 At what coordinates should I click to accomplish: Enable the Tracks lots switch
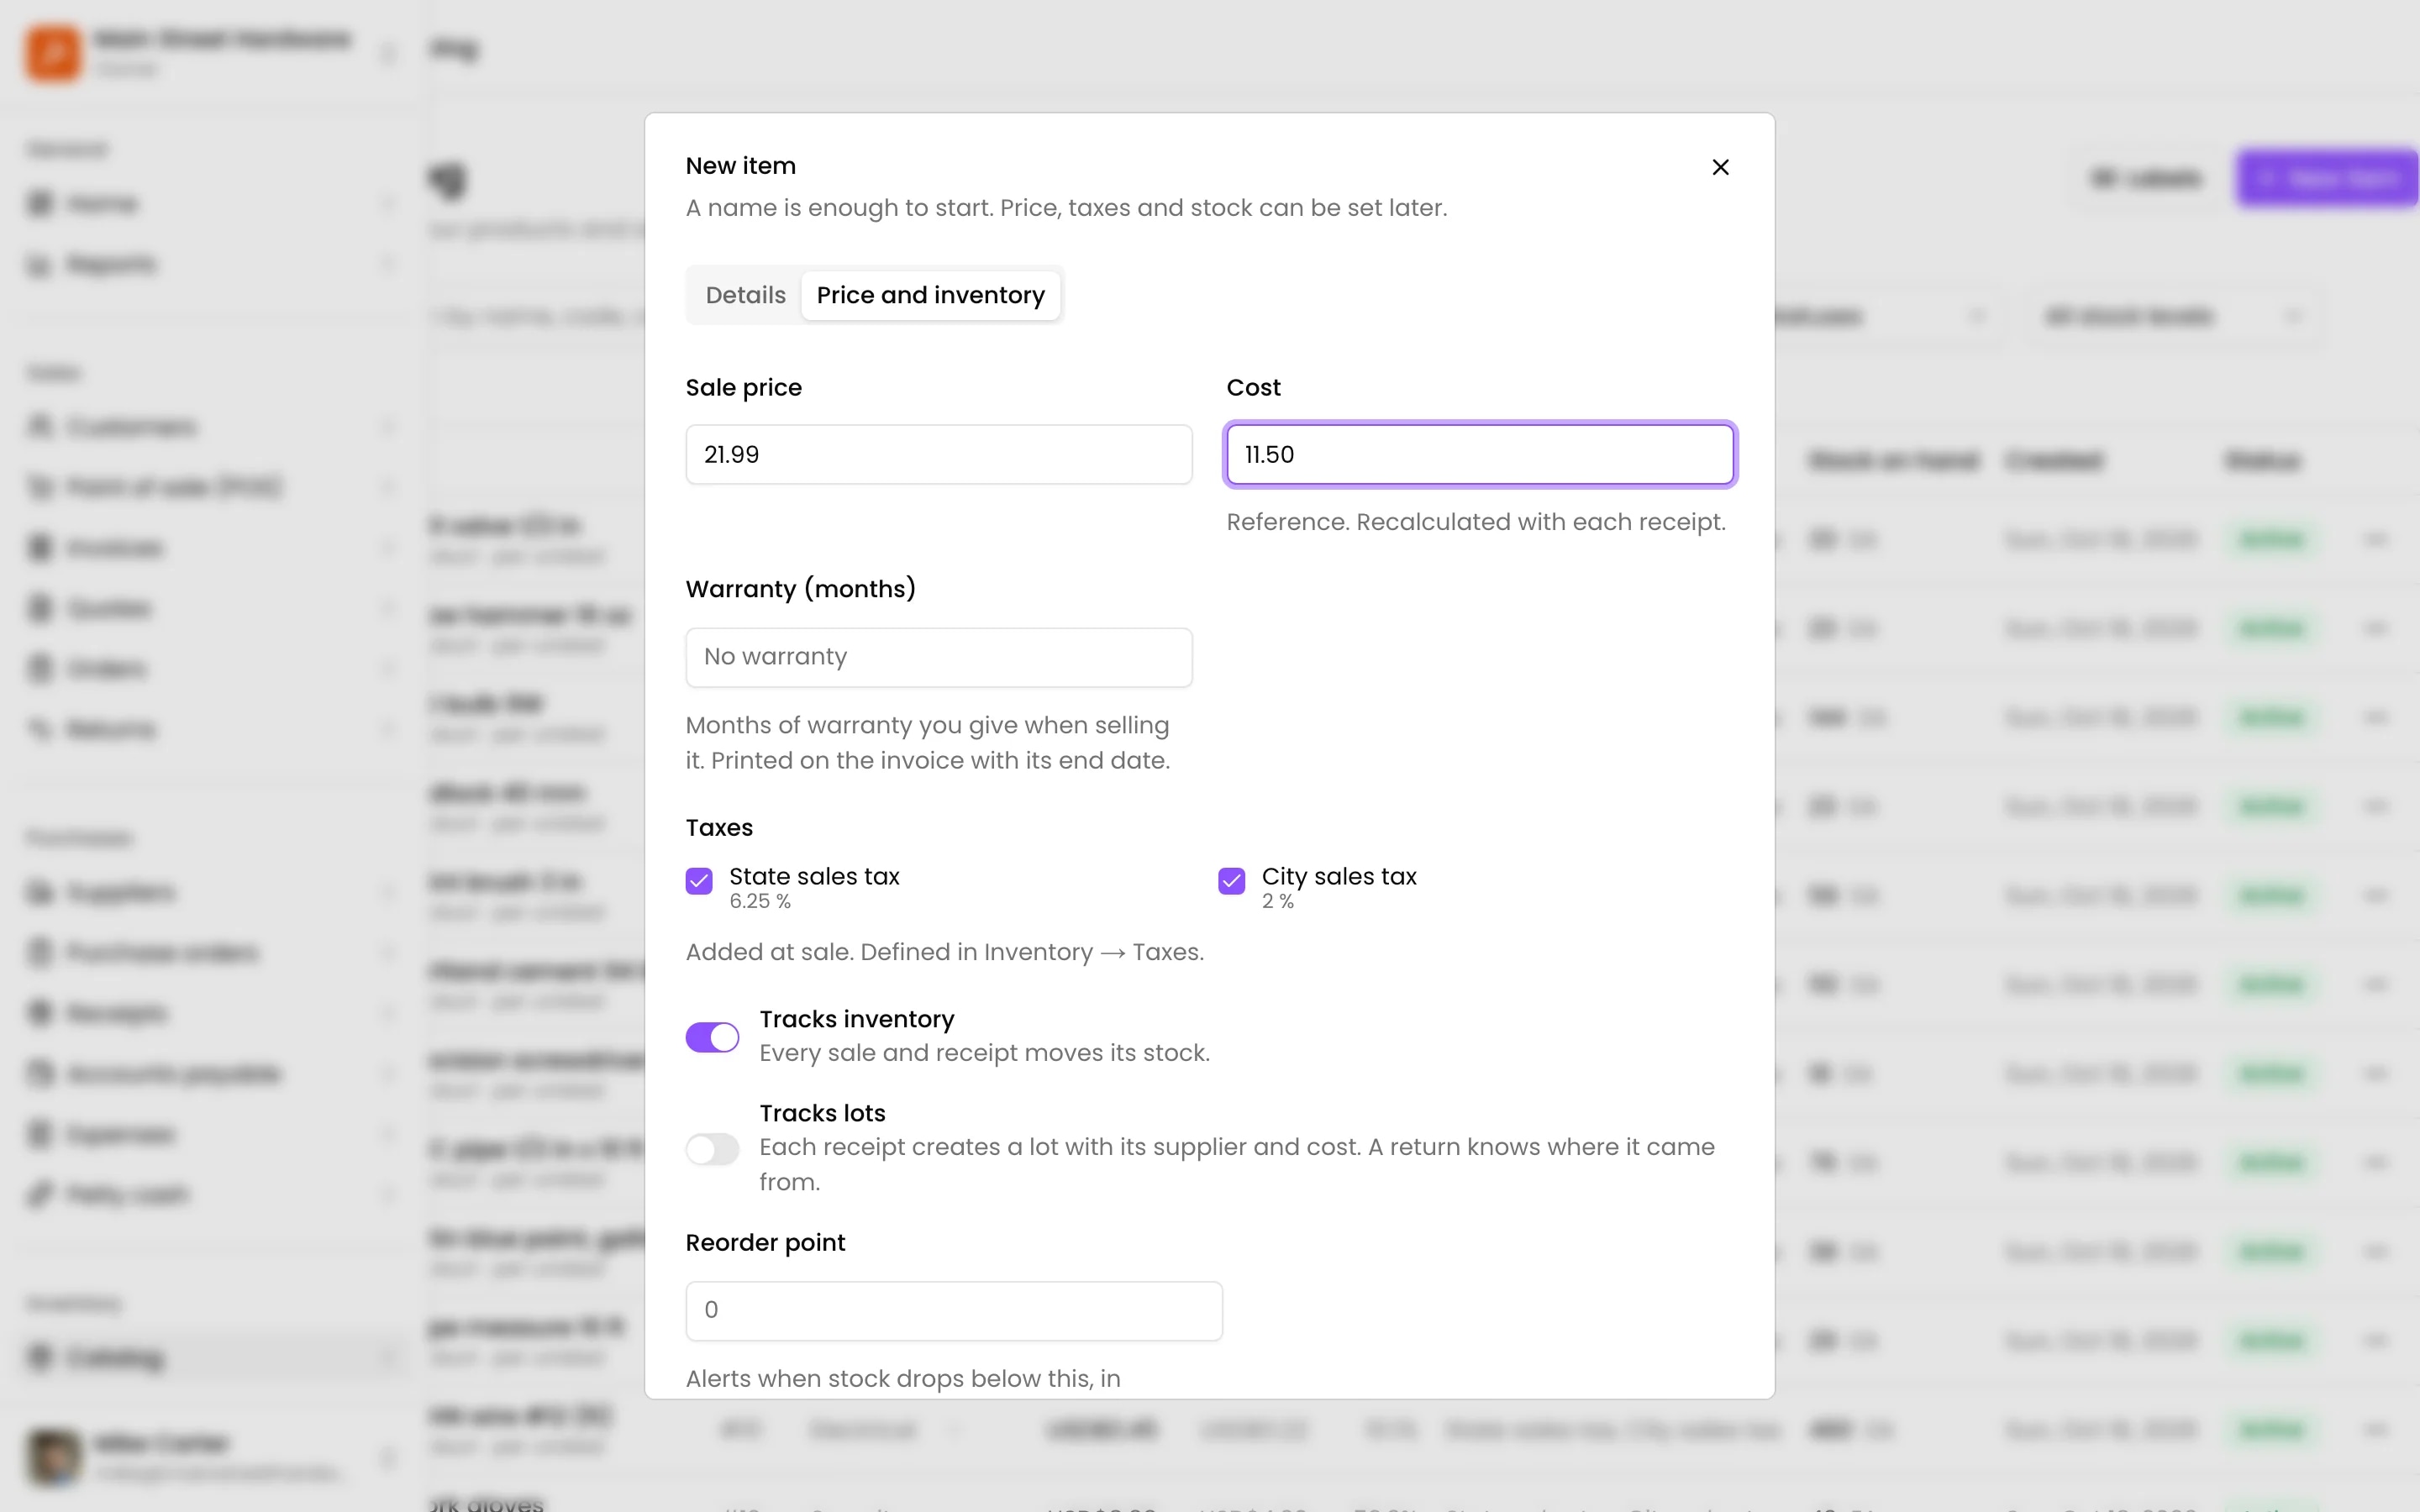coord(712,1149)
